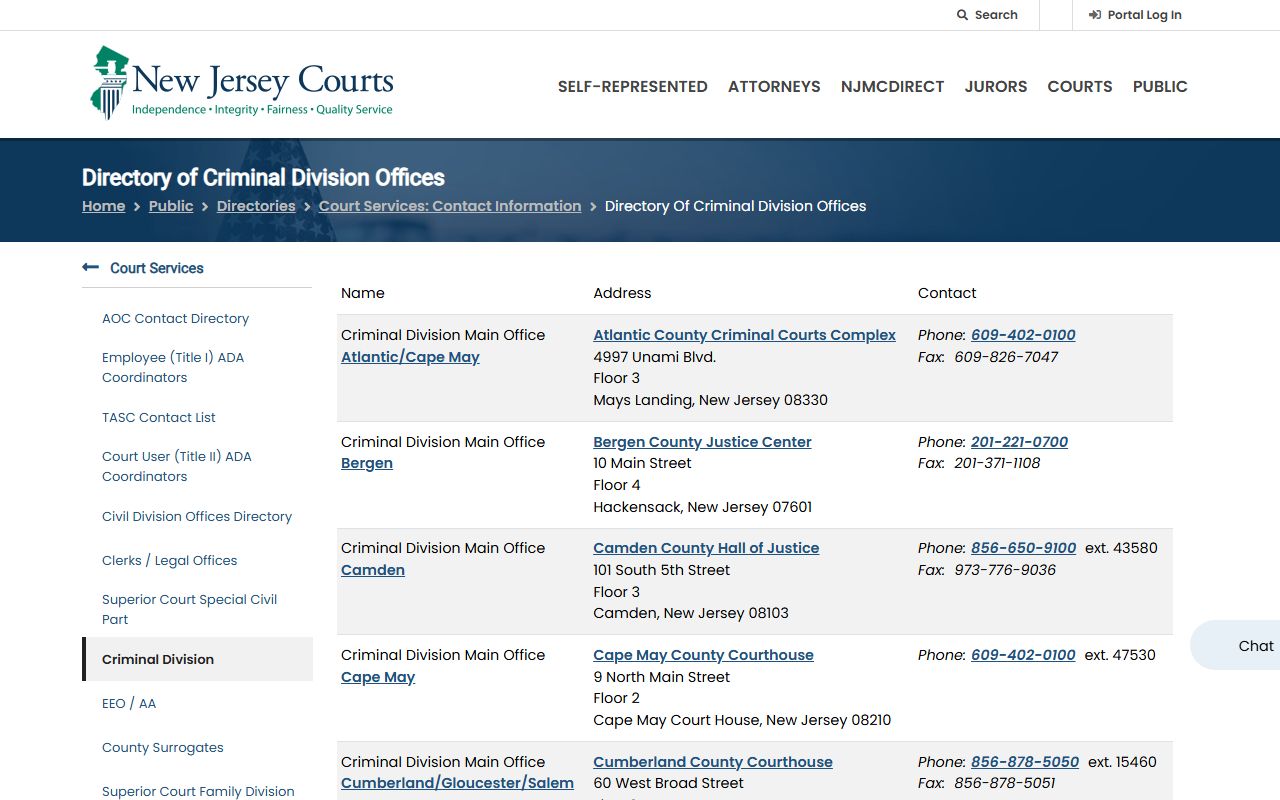Click 101 South 5th Street text
Image resolution: width=1280 pixels, height=800 pixels.
662,570
